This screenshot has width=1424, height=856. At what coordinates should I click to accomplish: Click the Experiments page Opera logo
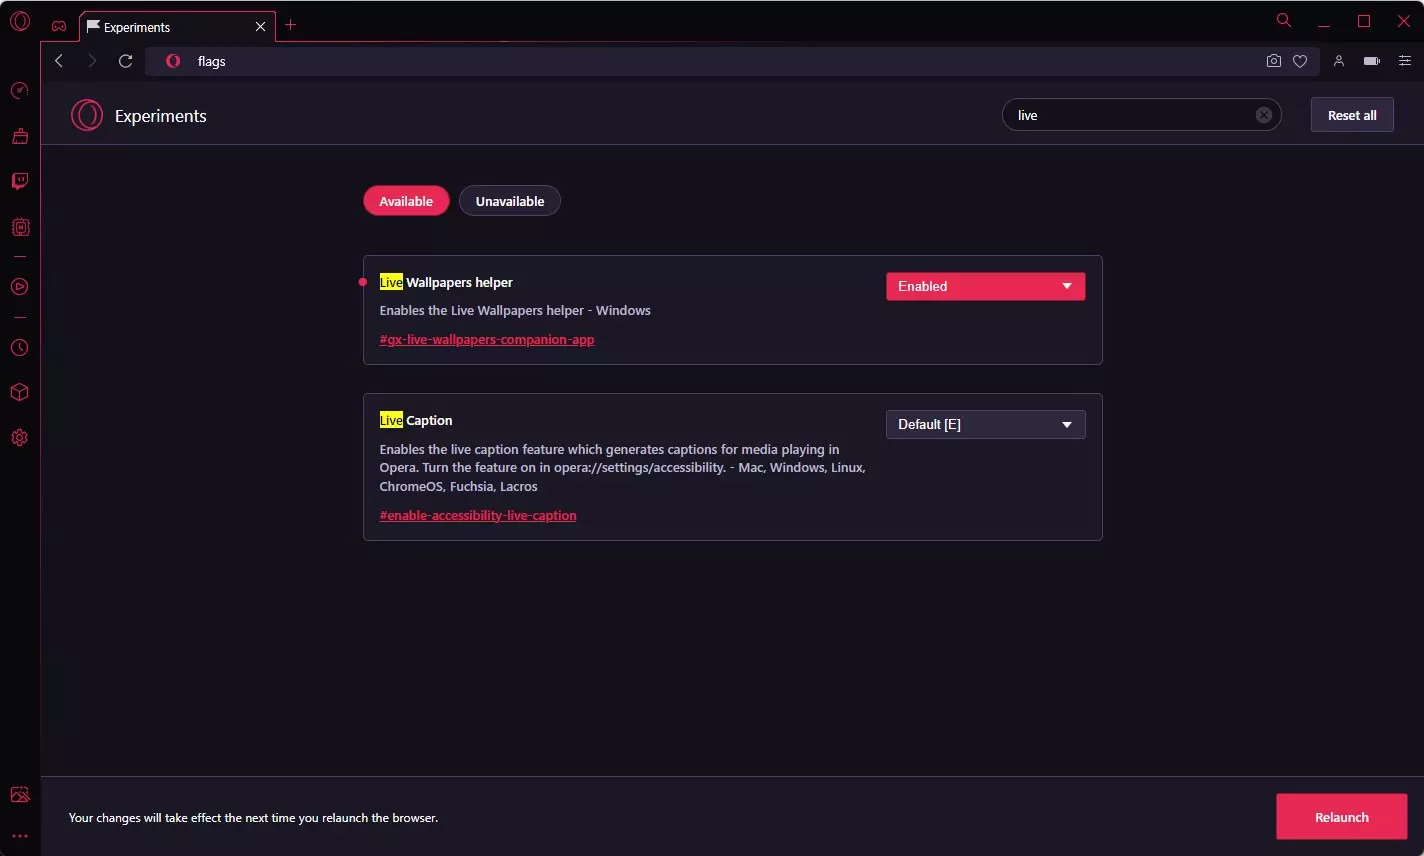pos(87,115)
